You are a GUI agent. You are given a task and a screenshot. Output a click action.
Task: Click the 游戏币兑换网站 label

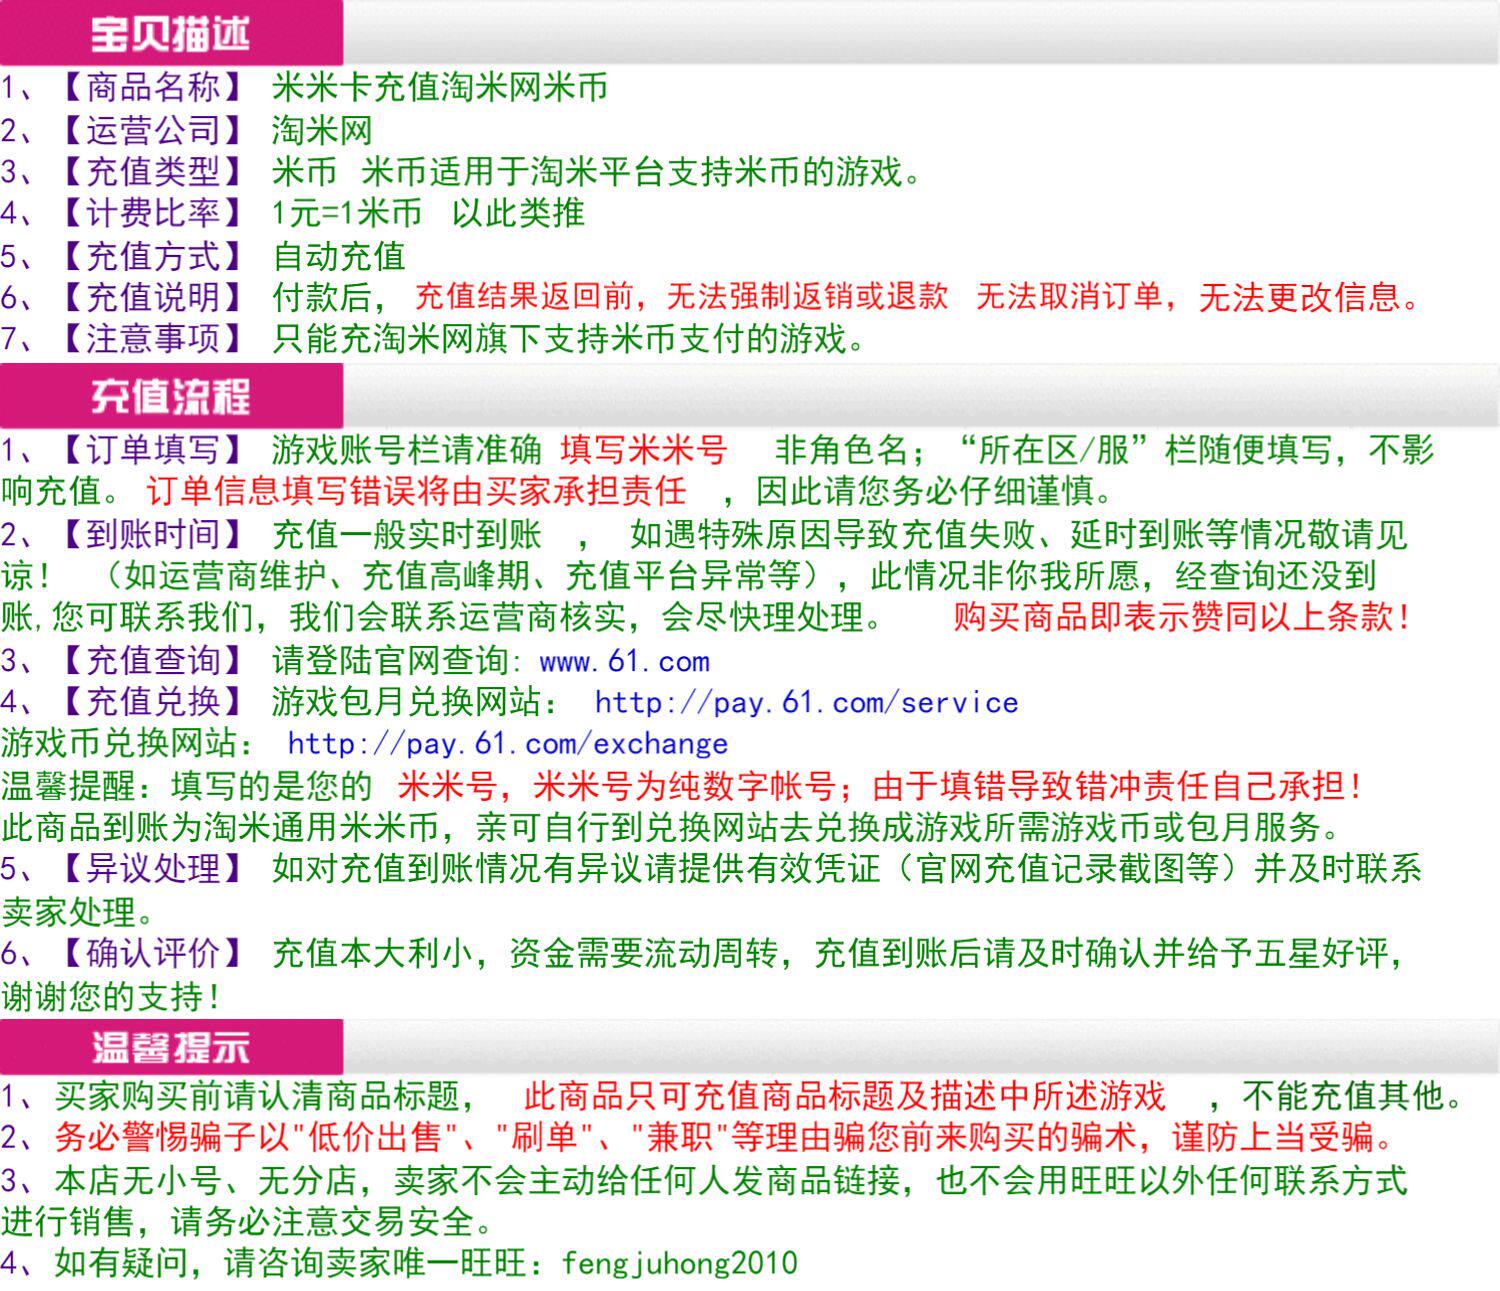pos(119,743)
